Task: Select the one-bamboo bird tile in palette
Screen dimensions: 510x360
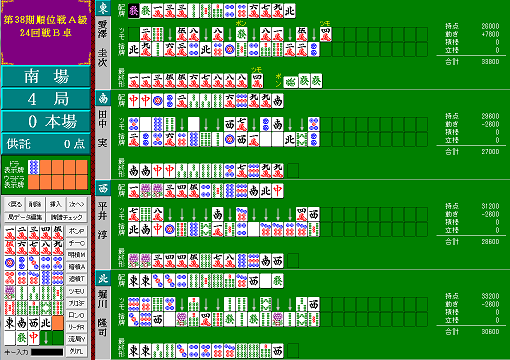Action: 10,293
